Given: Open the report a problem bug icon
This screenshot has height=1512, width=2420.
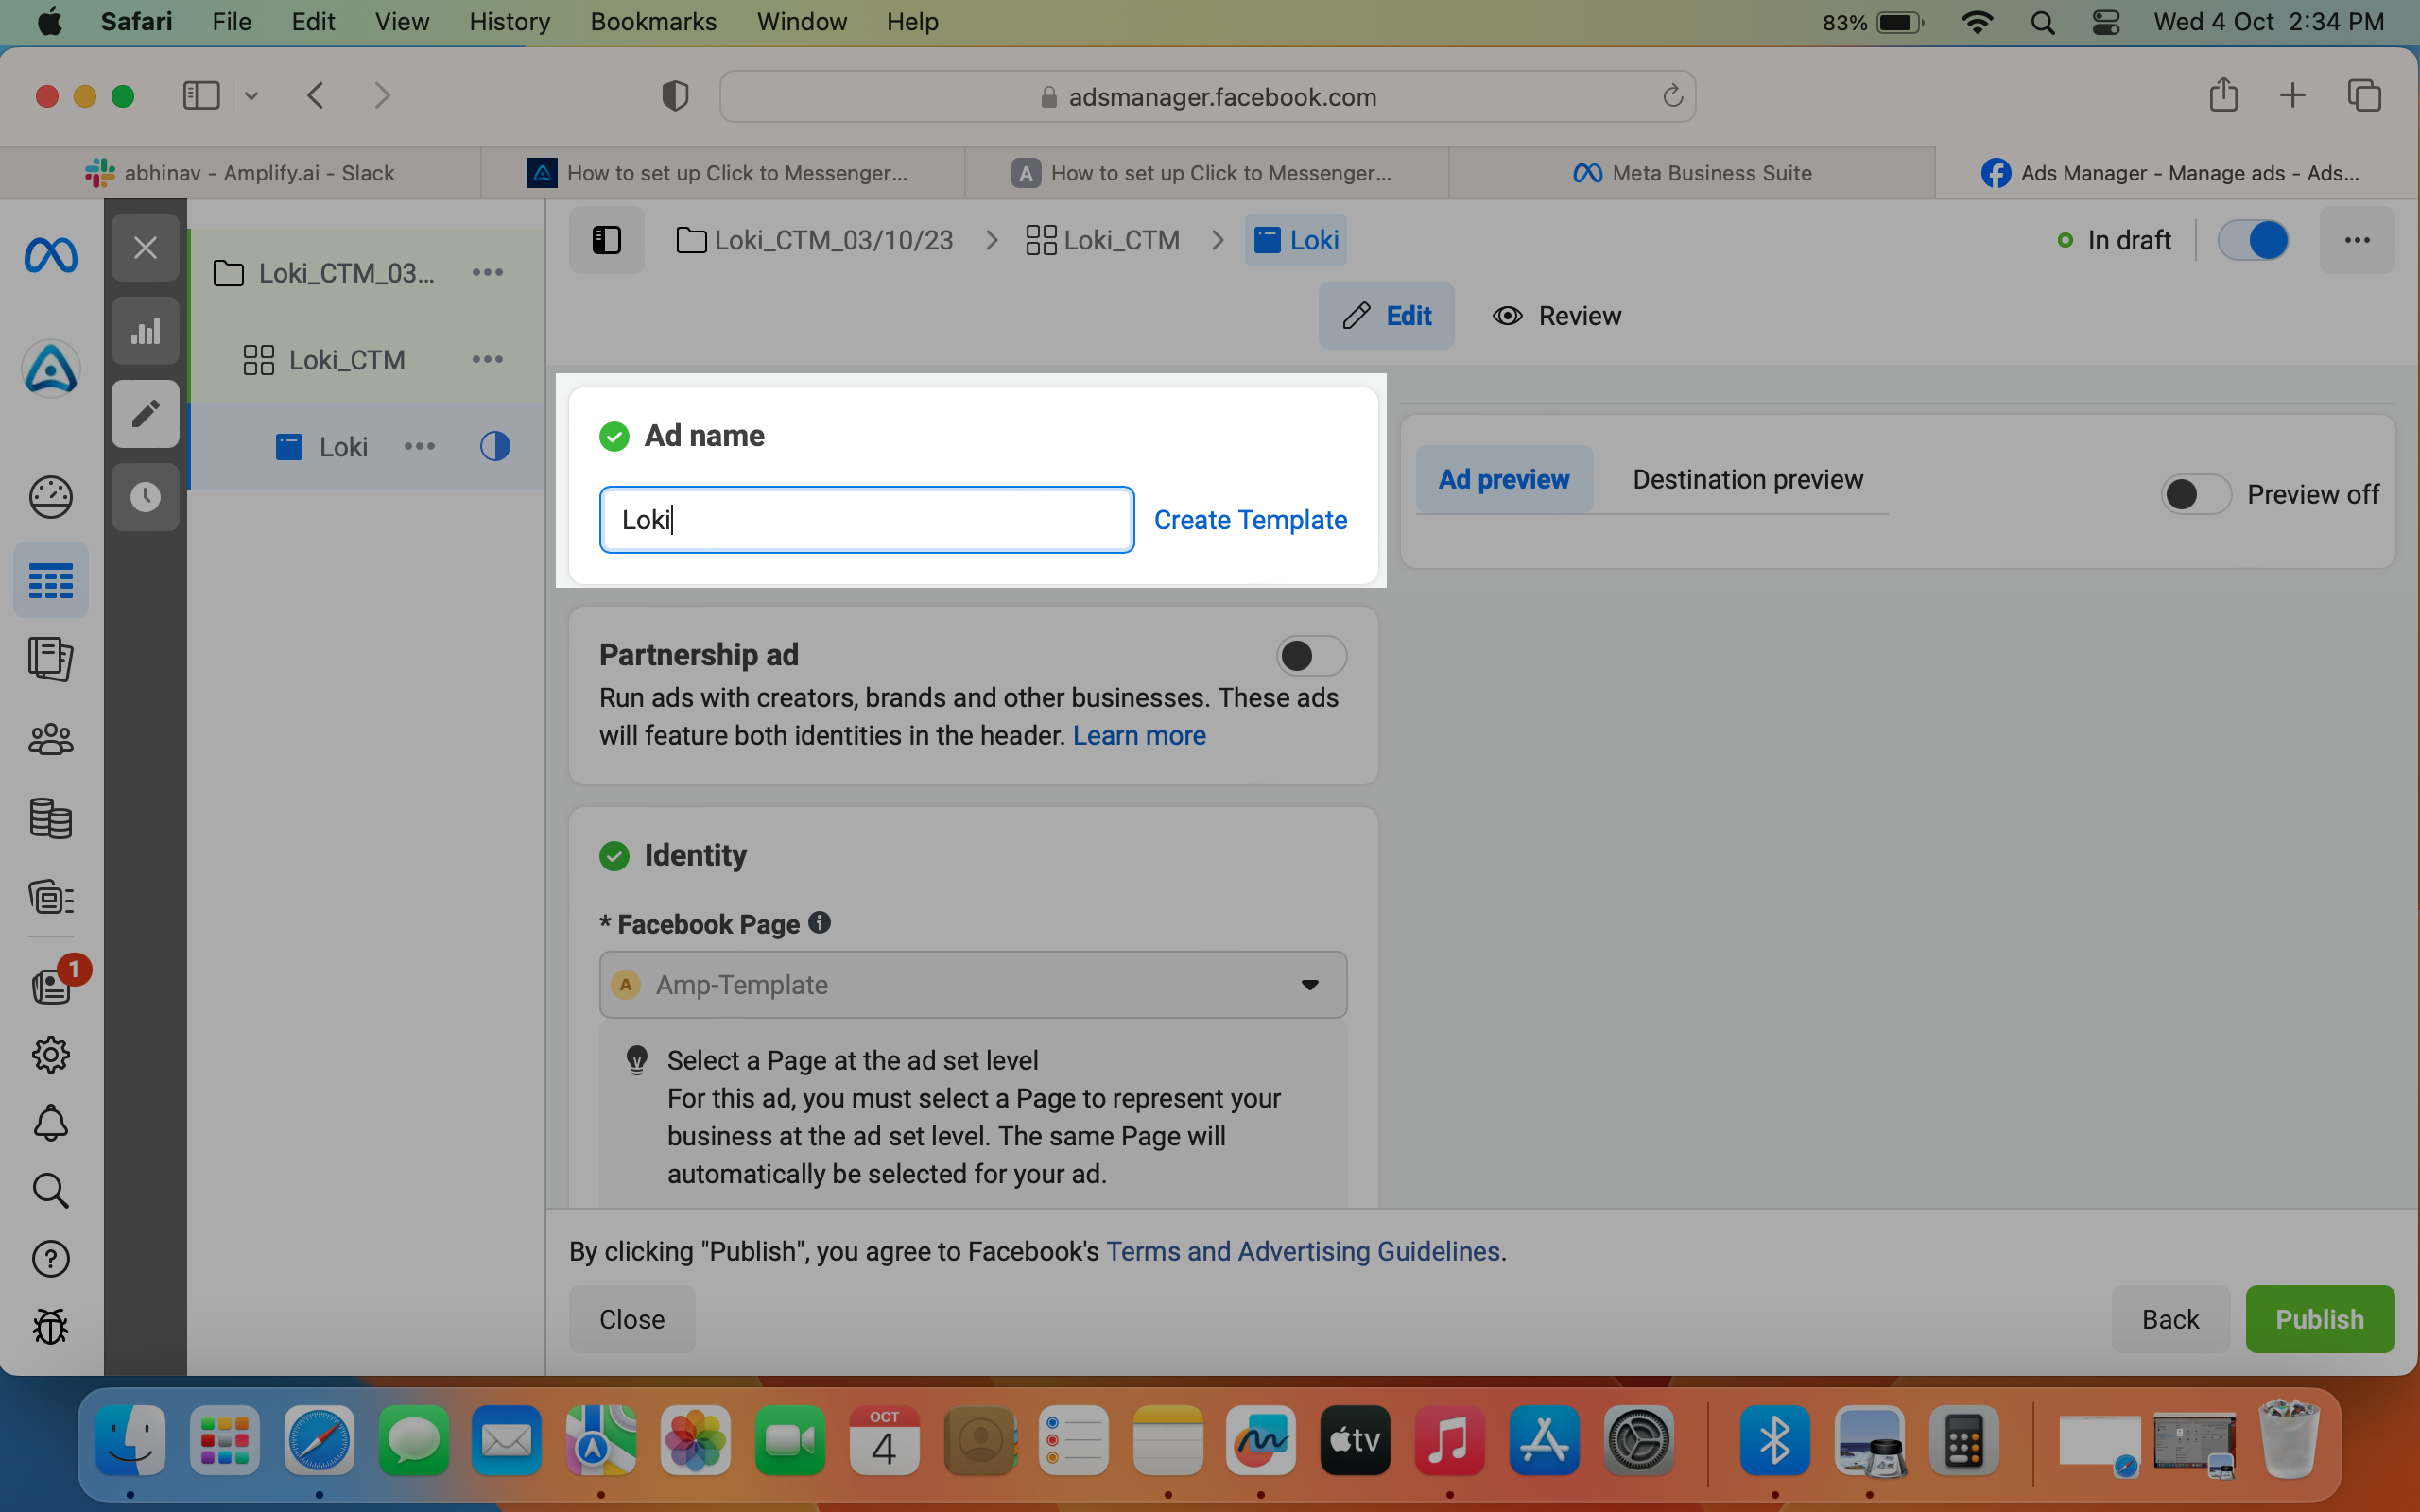Looking at the screenshot, I should pyautogui.click(x=50, y=1327).
